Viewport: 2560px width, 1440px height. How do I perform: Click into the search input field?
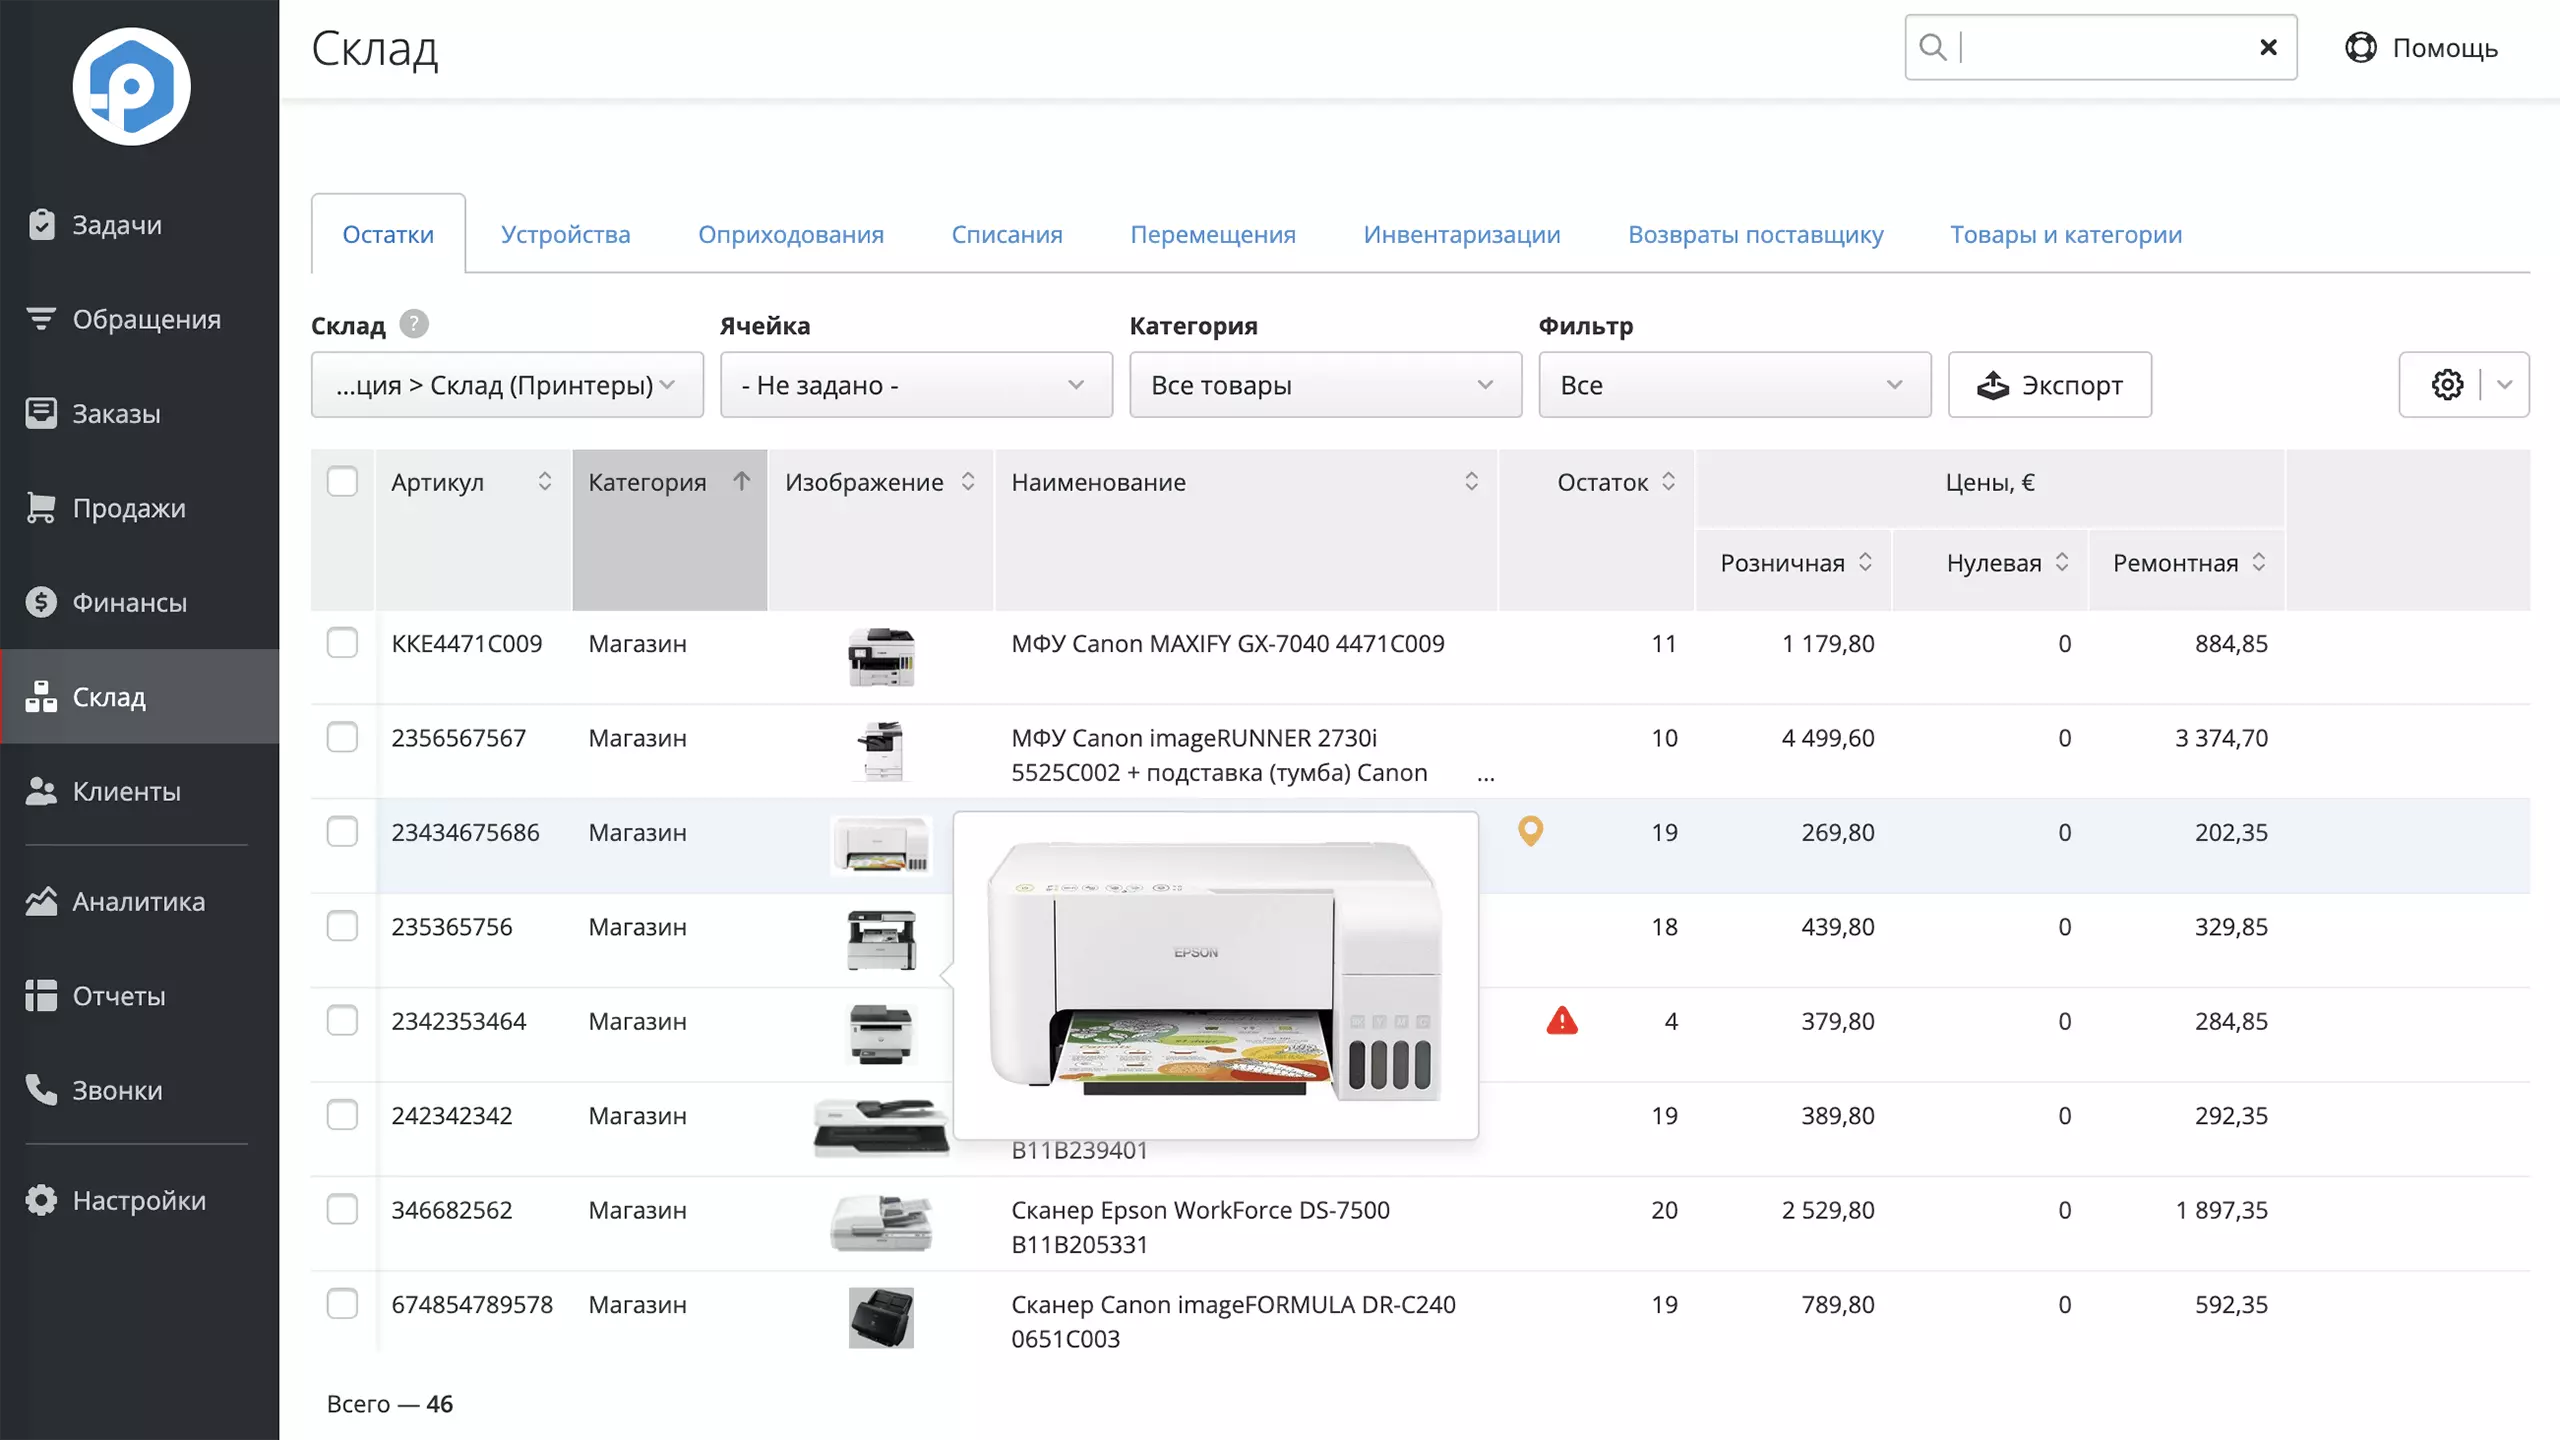point(2100,47)
